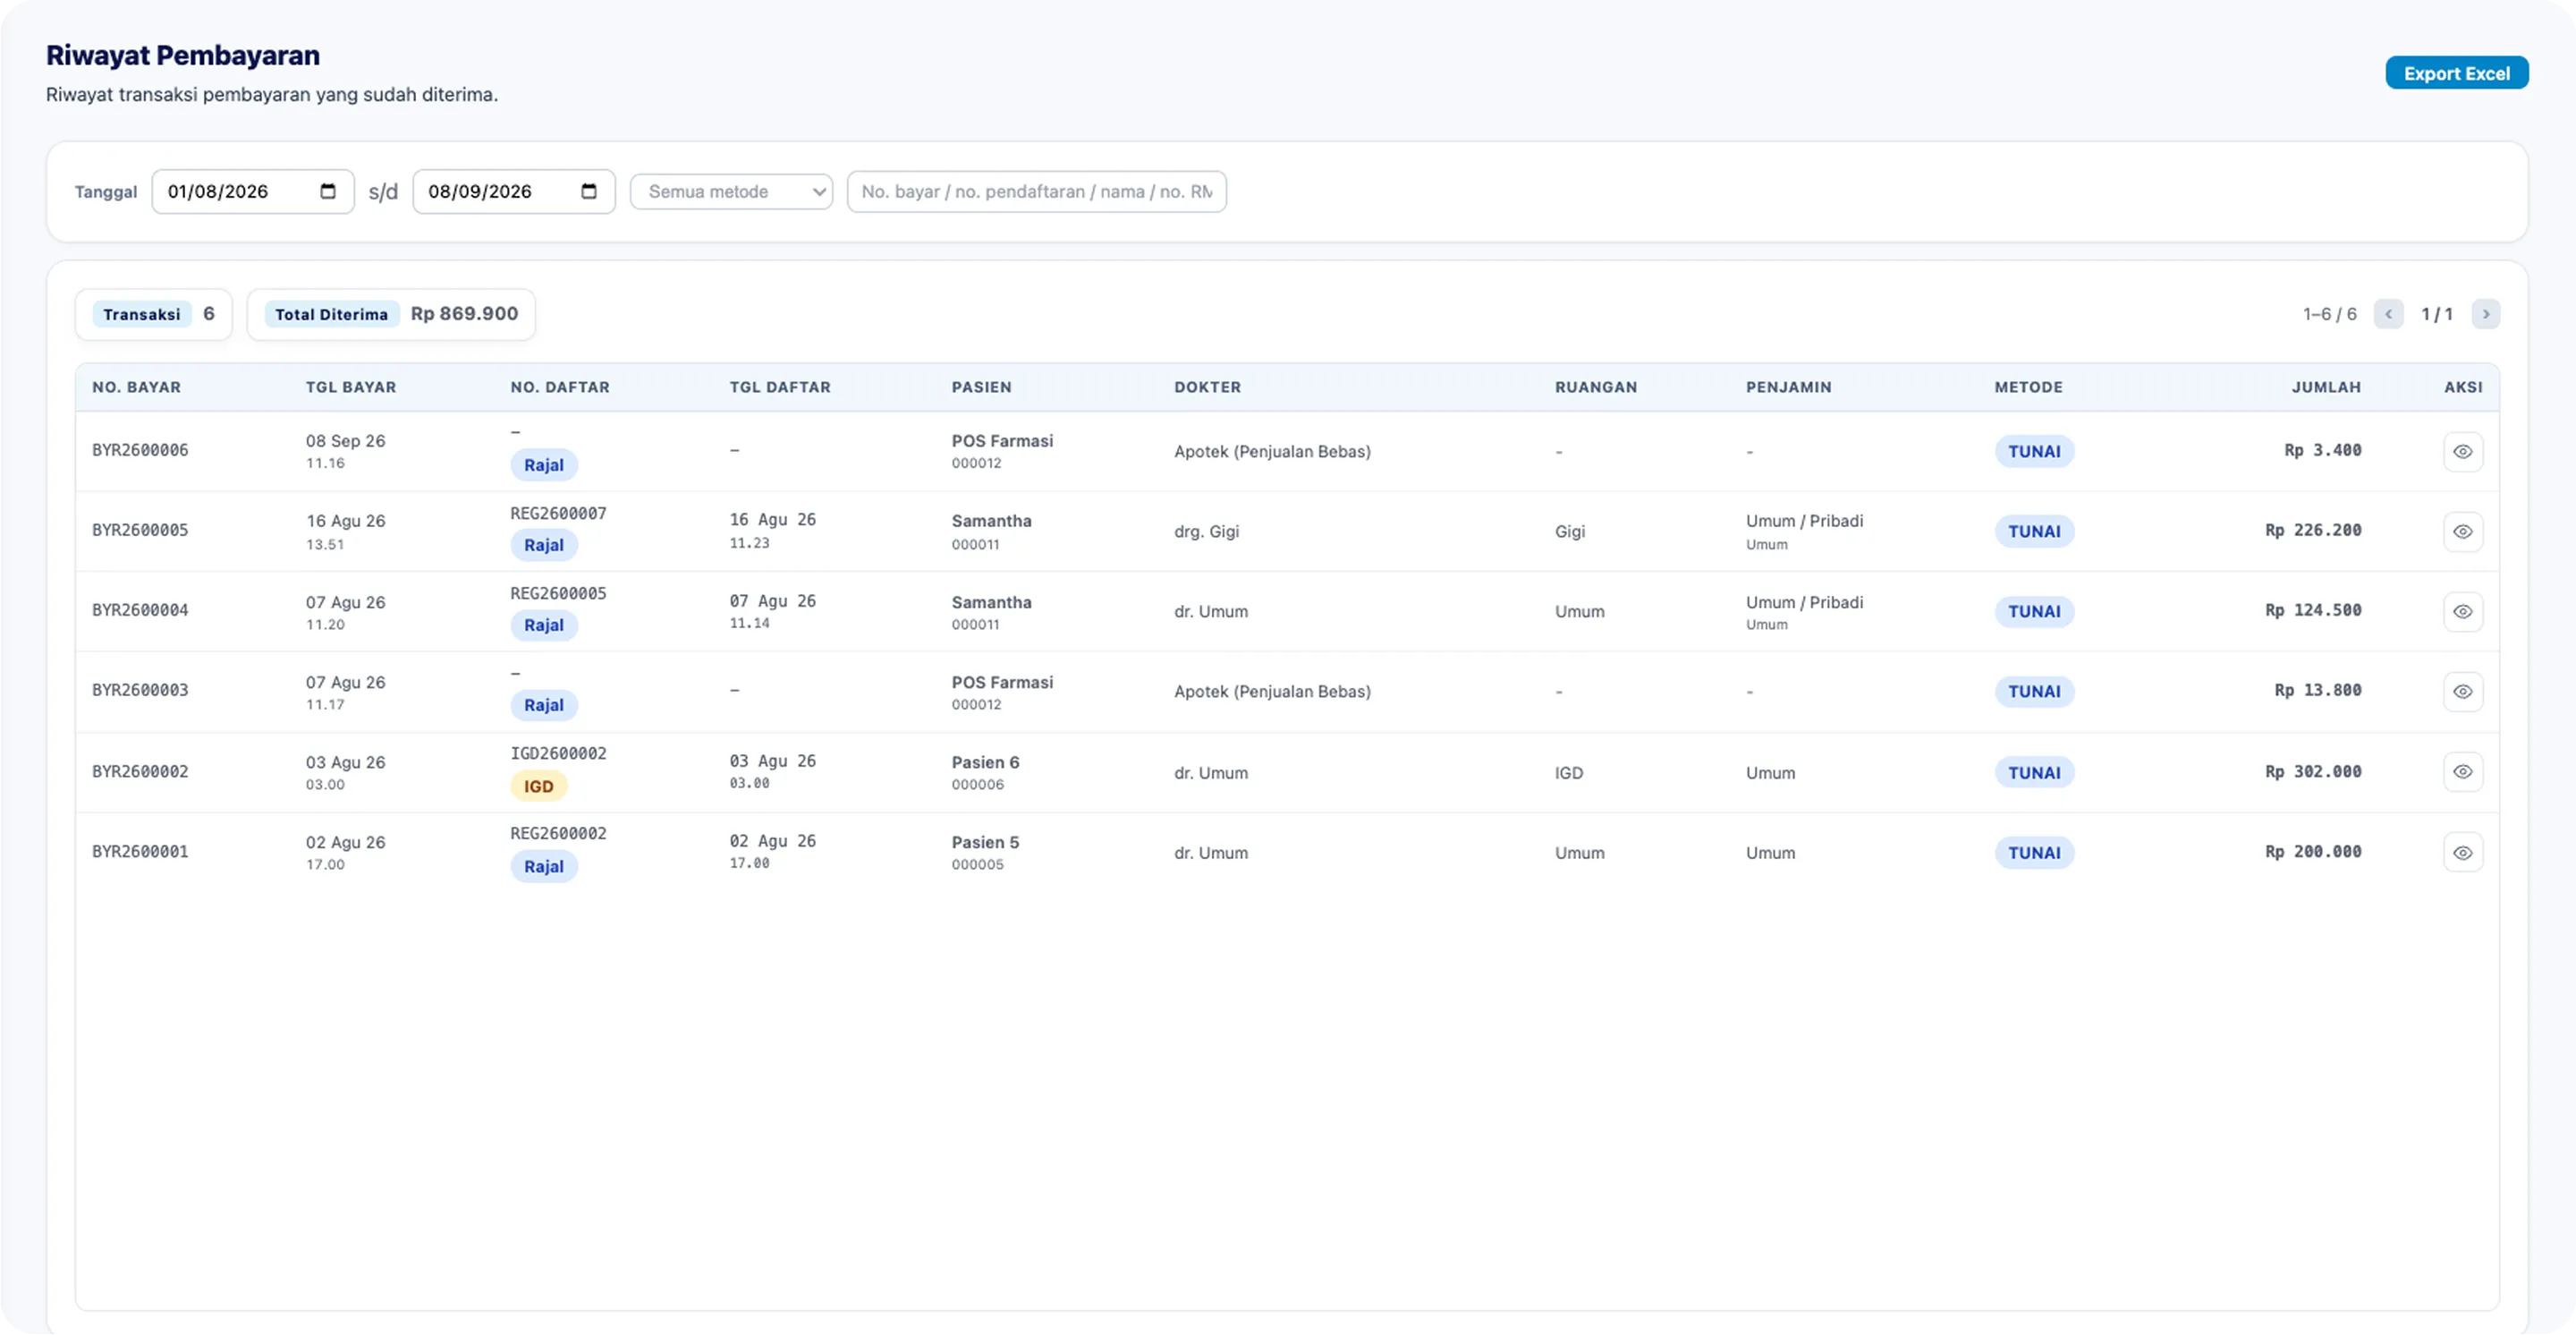Click Rajal badge under REG2600007
Viewport: 2576px width, 1335px height.
(543, 545)
